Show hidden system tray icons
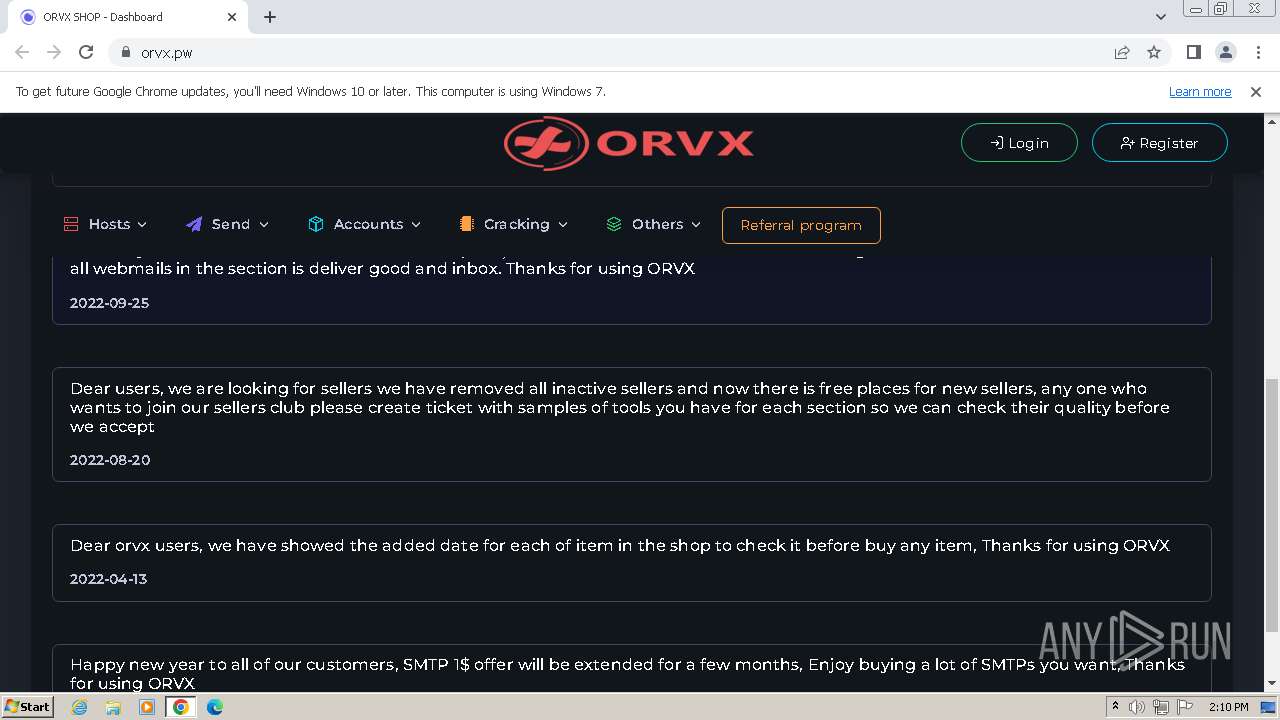 click(1115, 707)
